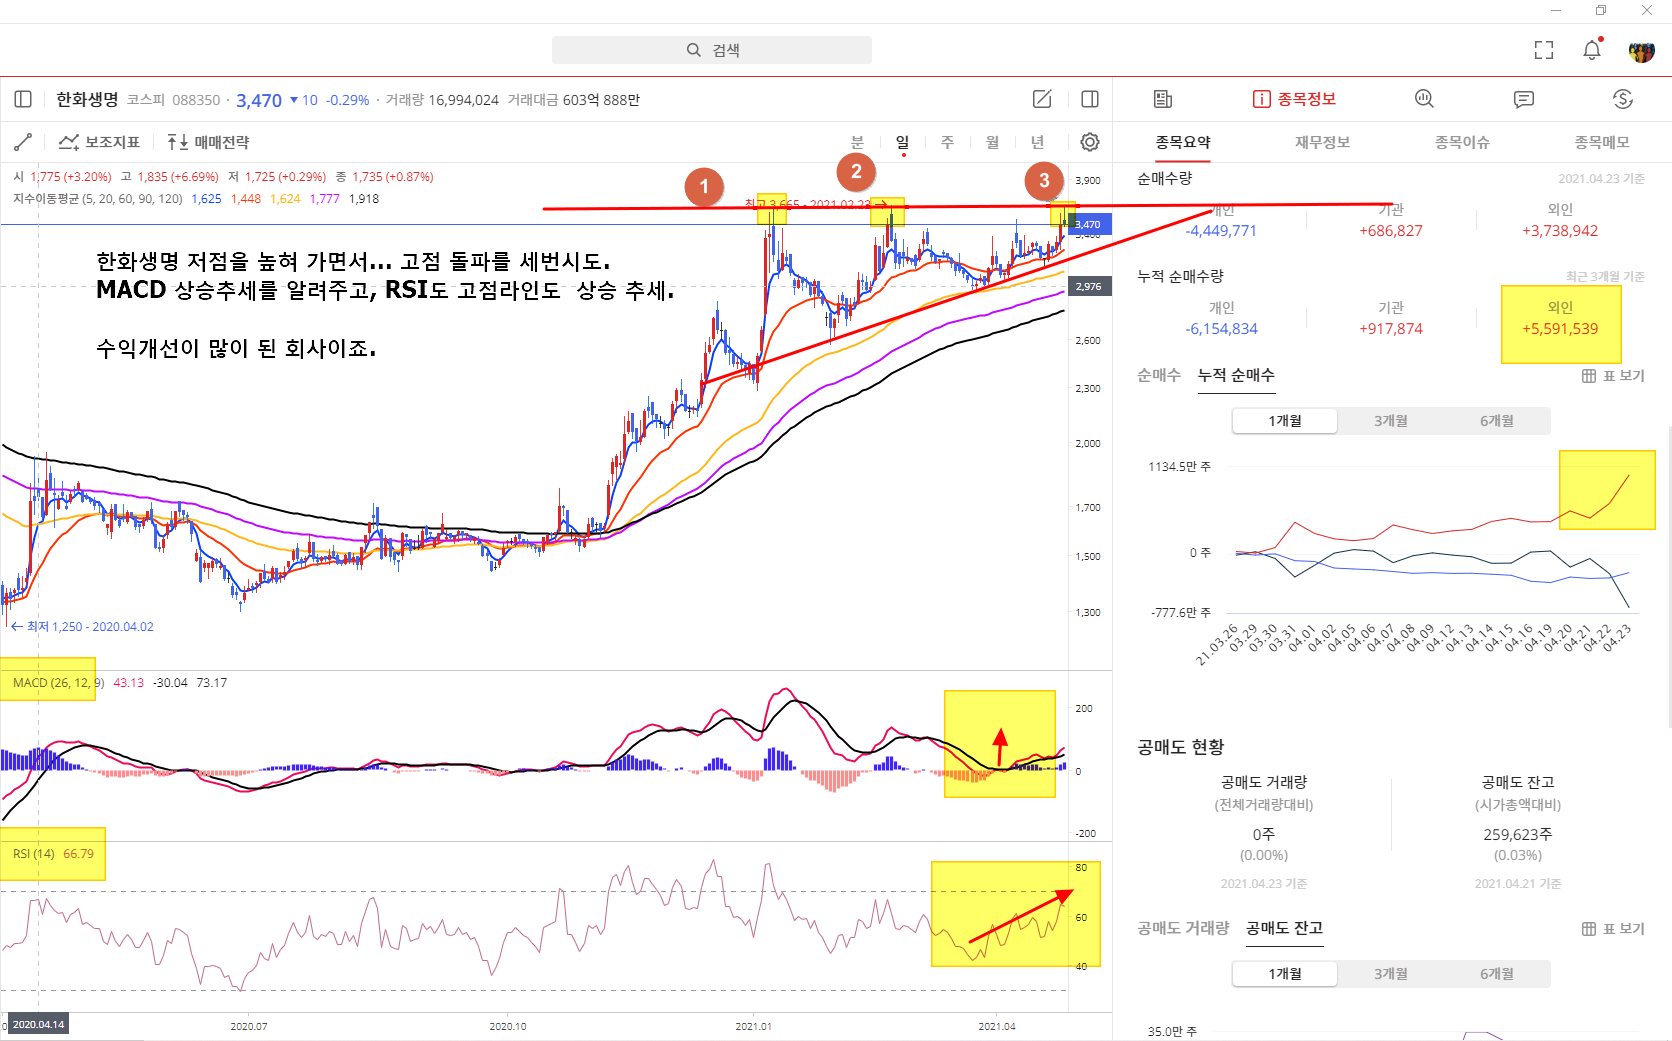The width and height of the screenshot is (1672, 1041).
Task: Click the stock code 088350
Action: click(x=196, y=100)
